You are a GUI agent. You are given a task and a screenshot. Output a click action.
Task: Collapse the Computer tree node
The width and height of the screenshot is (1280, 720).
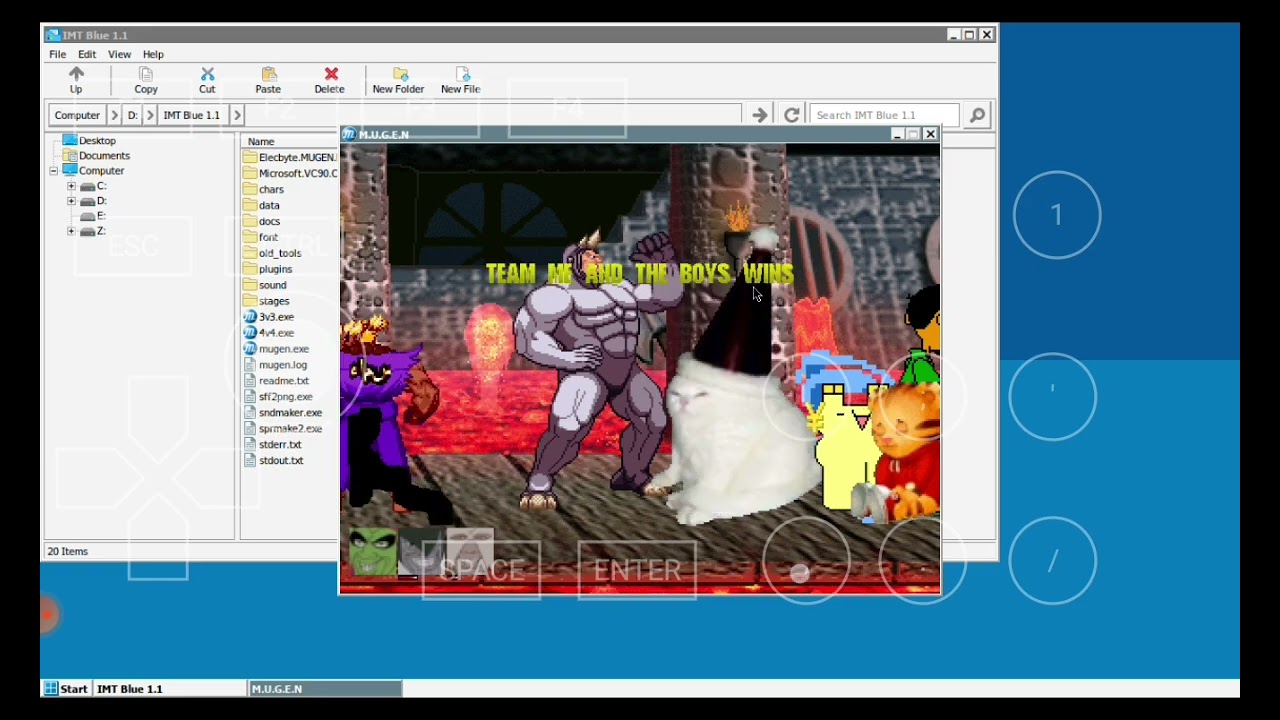pos(54,171)
